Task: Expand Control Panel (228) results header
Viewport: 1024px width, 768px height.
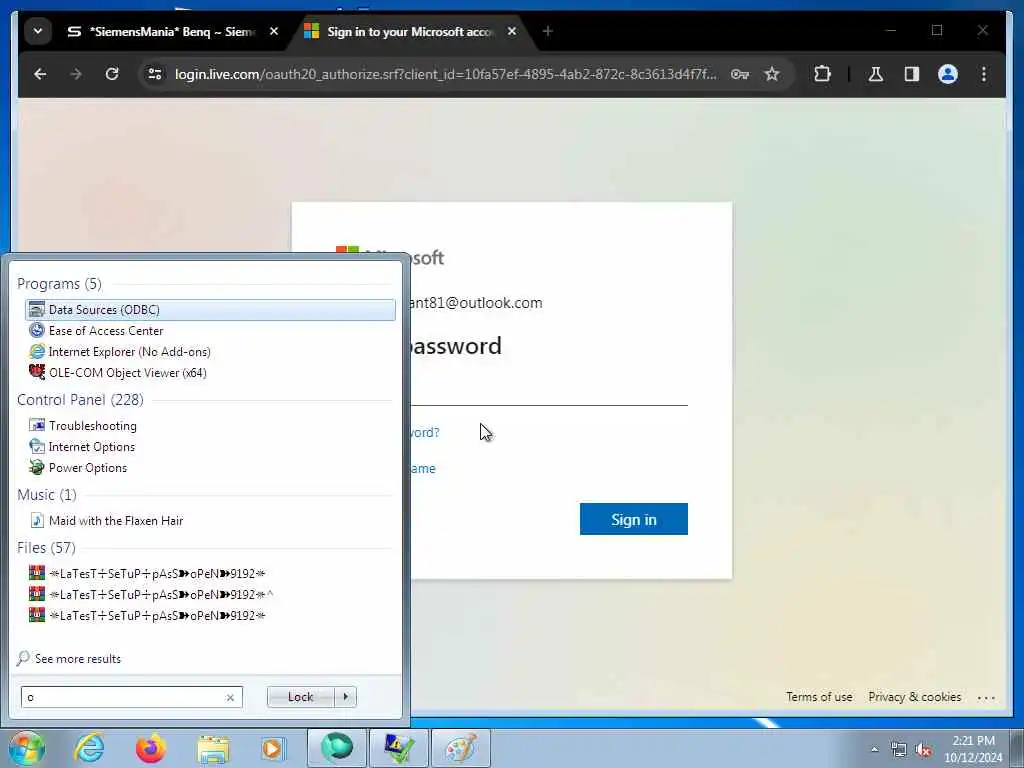Action: click(x=80, y=400)
